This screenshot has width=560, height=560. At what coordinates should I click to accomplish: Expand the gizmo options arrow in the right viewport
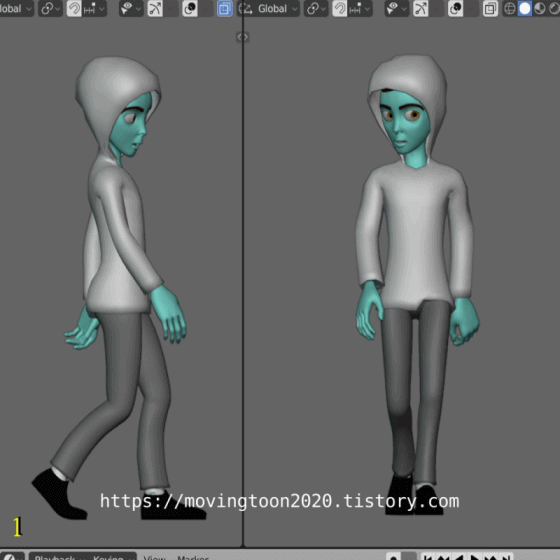click(436, 9)
